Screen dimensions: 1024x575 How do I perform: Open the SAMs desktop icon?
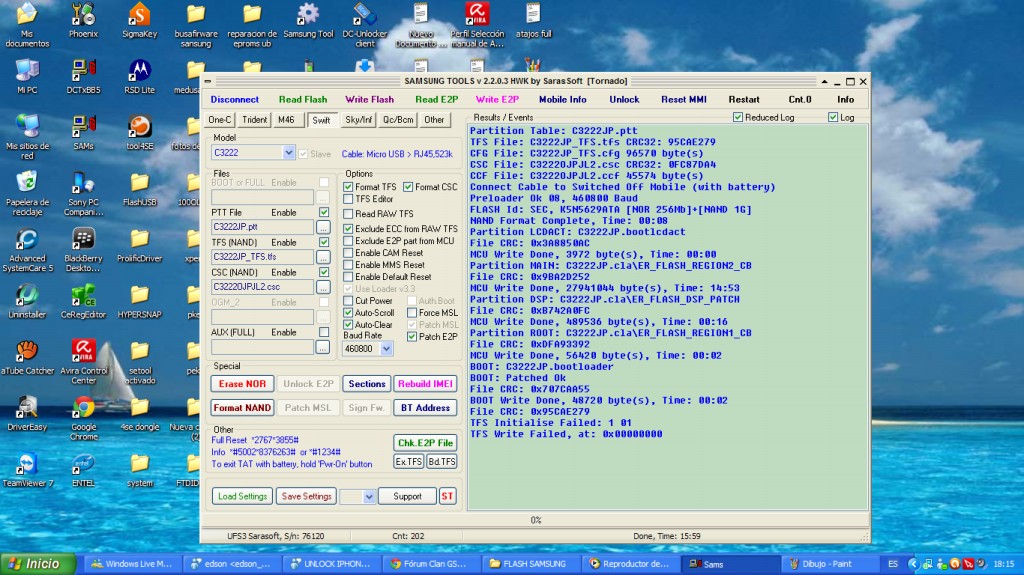point(84,133)
